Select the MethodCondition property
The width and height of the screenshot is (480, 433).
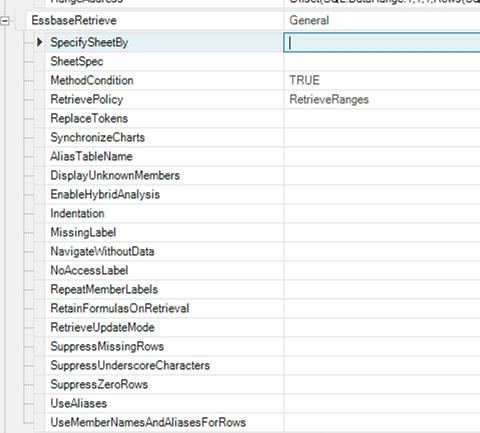tap(92, 80)
